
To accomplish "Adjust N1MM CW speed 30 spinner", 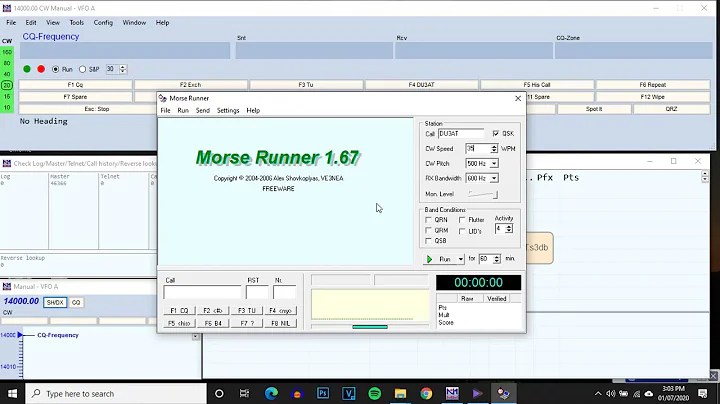I will pyautogui.click(x=123, y=69).
